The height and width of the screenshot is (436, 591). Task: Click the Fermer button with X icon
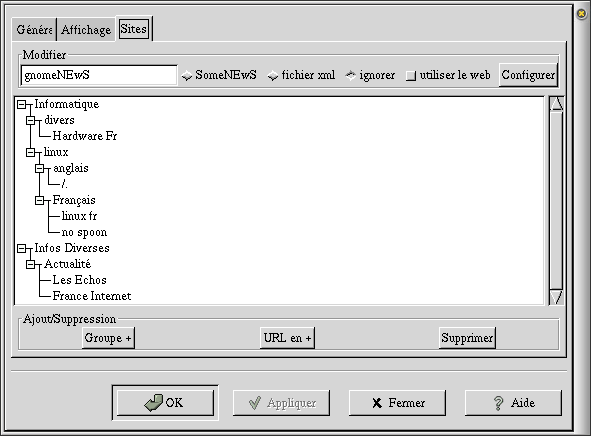[x=397, y=403]
